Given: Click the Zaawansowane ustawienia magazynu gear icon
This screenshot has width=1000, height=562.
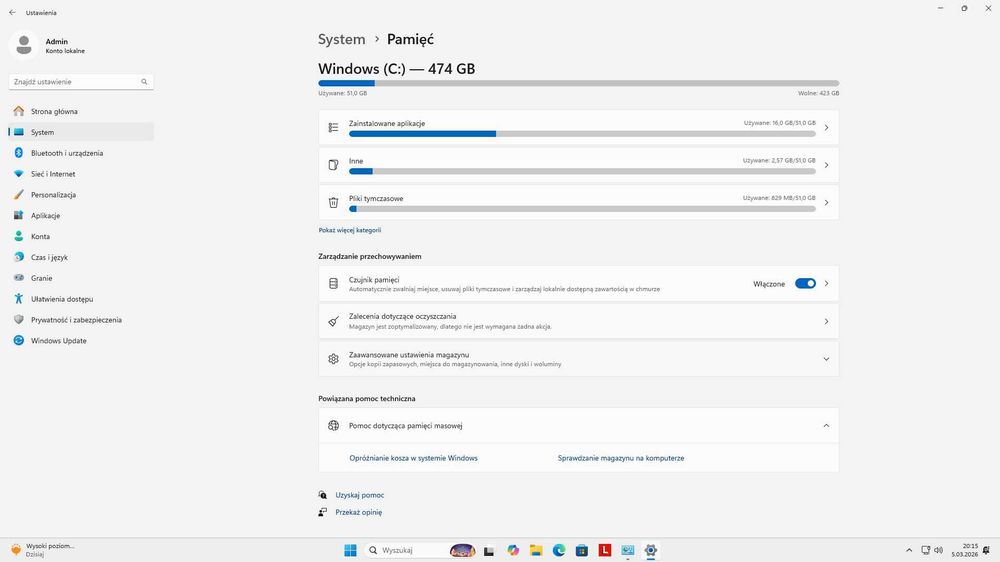Looking at the screenshot, I should [x=333, y=359].
